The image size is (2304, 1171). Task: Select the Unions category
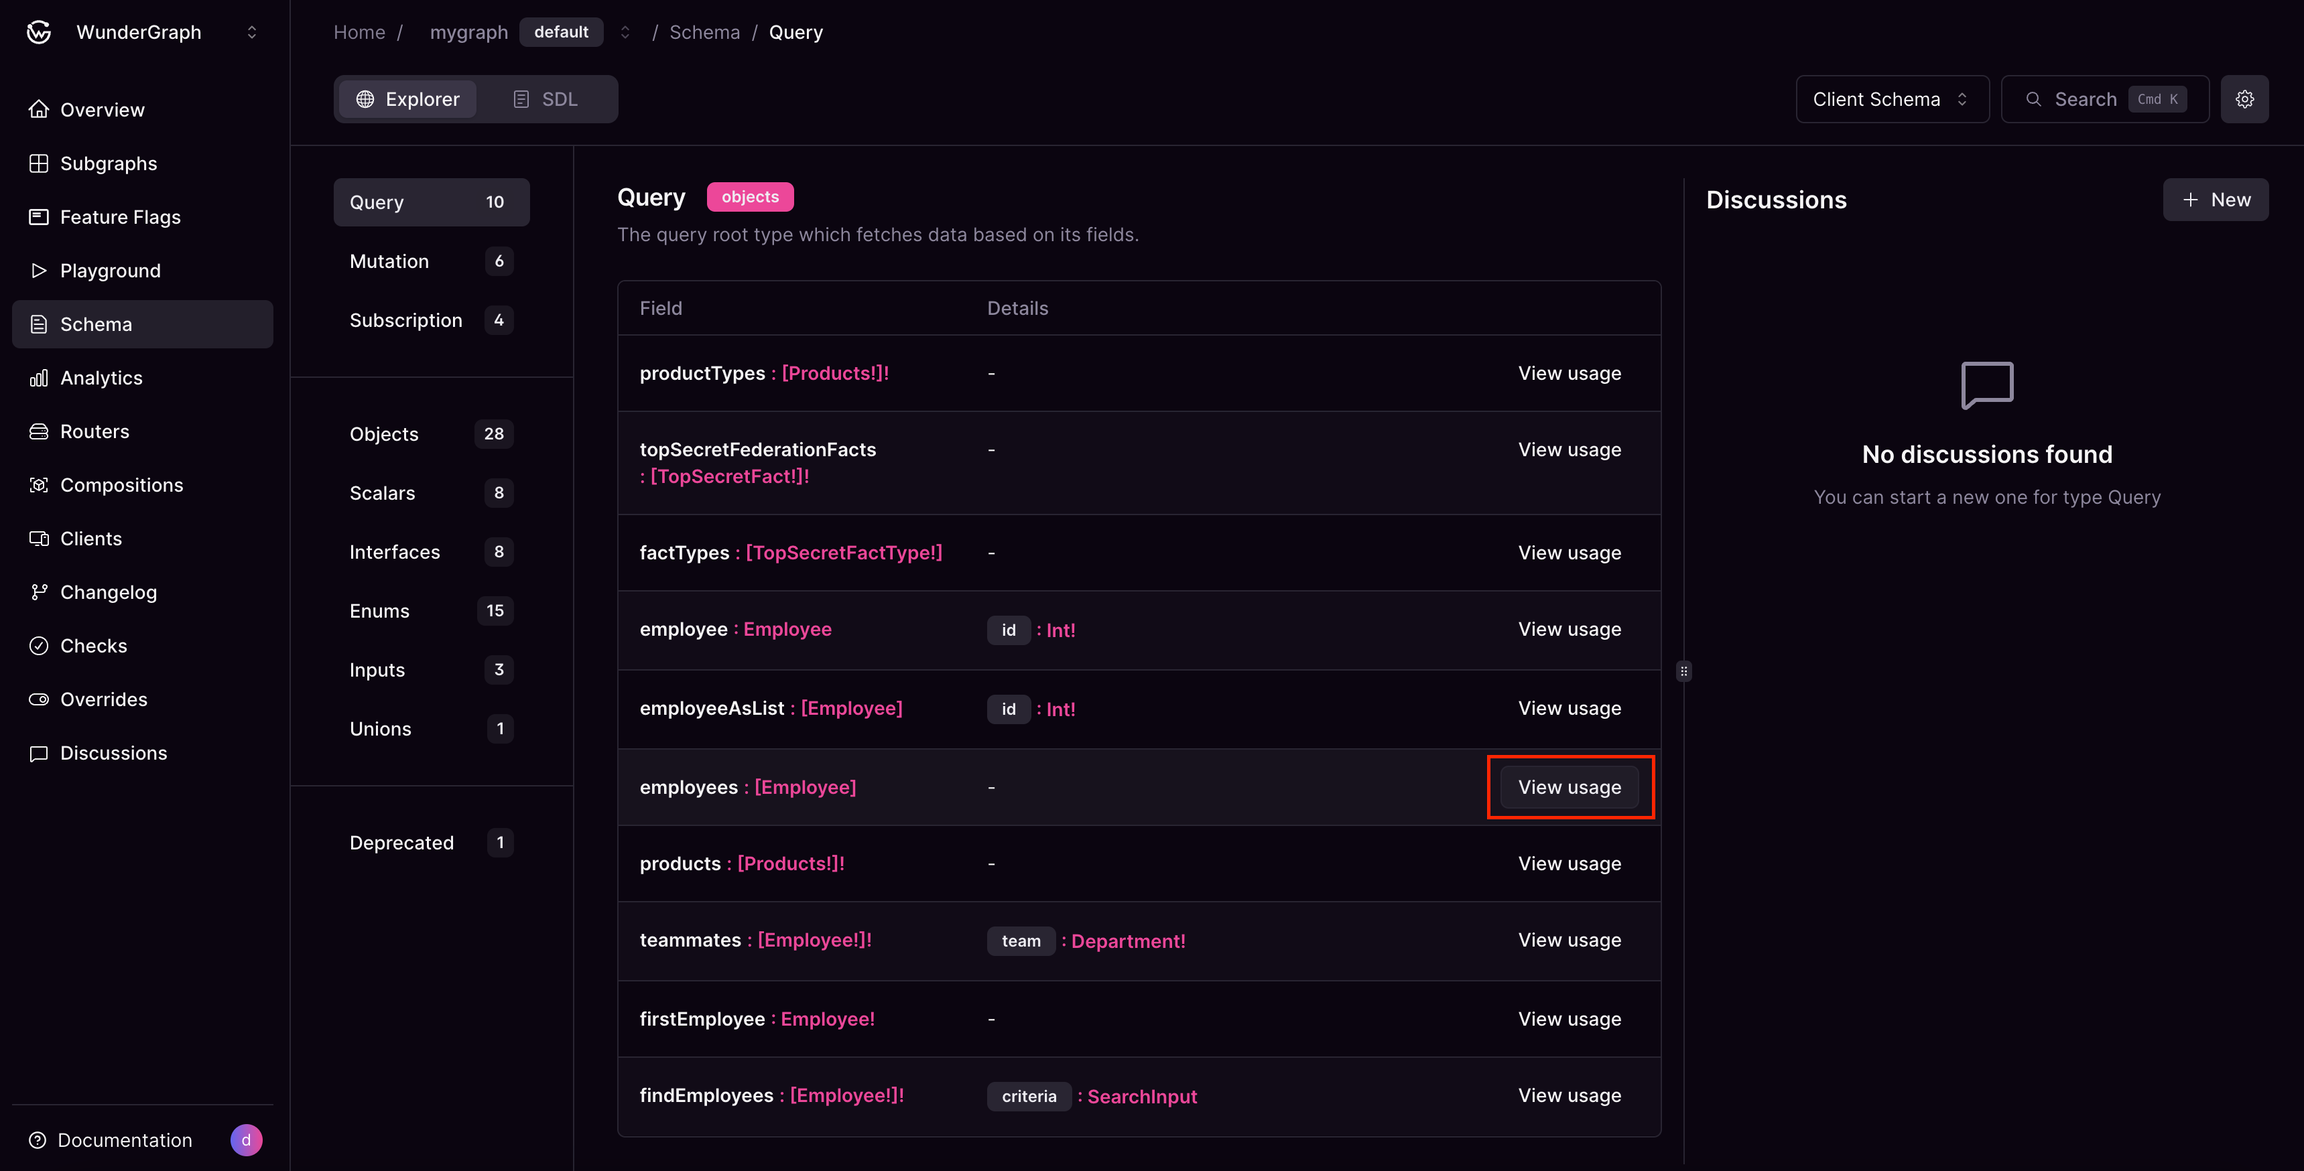pos(431,729)
